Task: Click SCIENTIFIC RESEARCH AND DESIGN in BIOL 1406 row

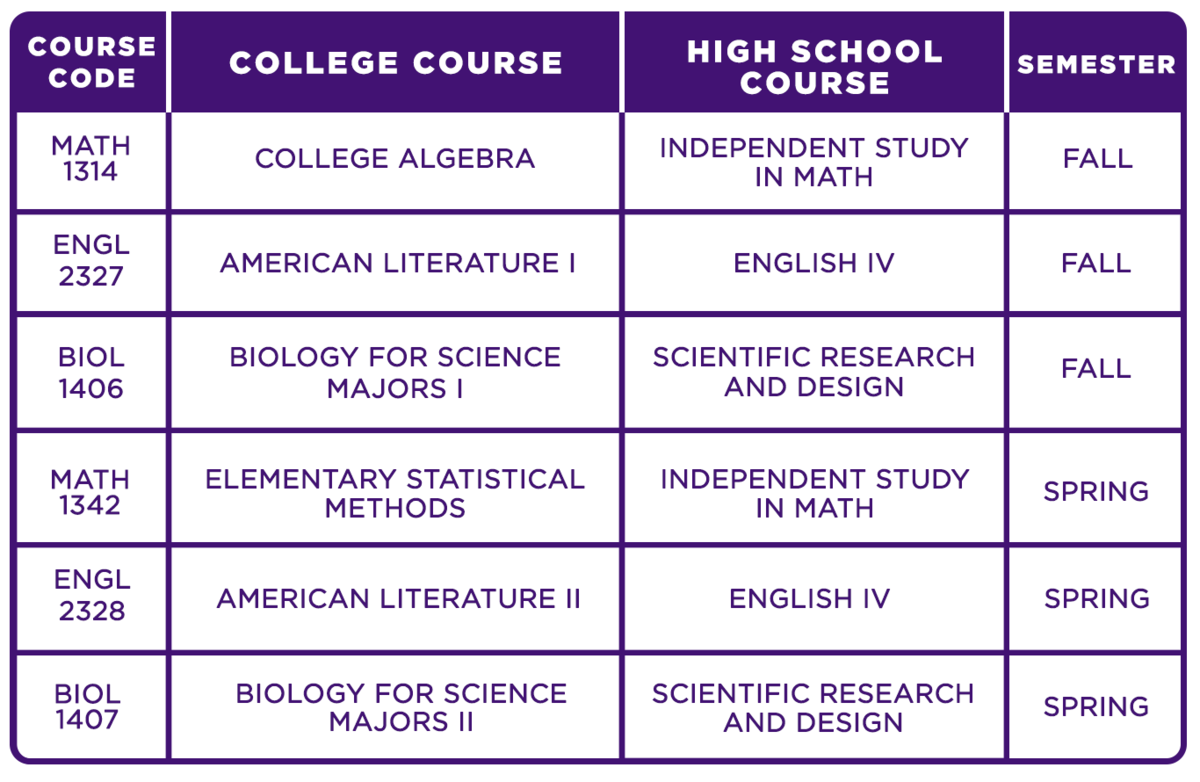Action: point(813,372)
